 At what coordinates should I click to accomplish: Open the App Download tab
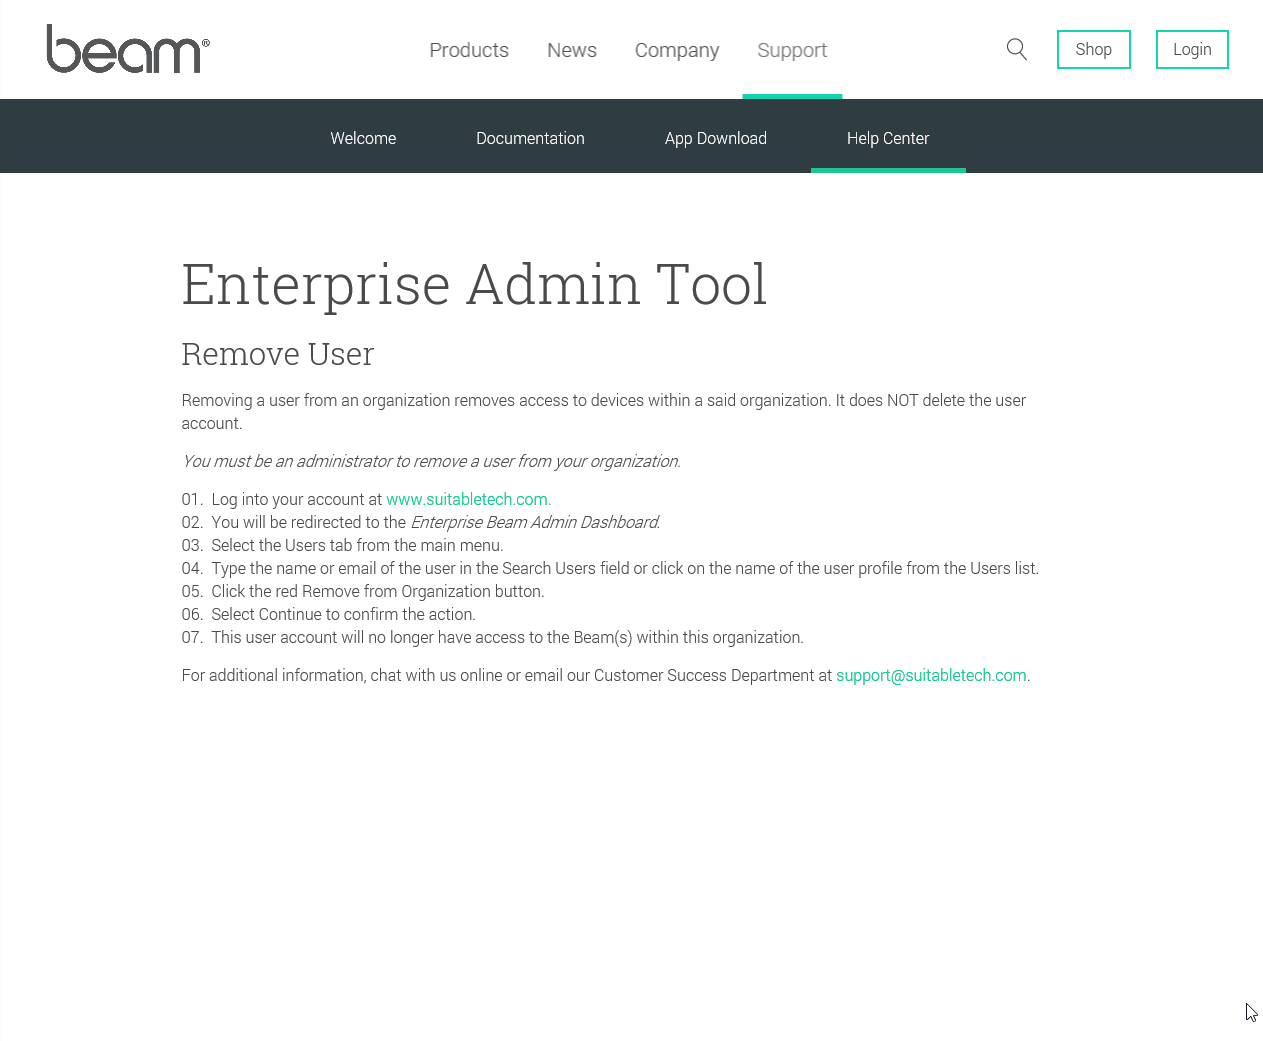point(716,138)
